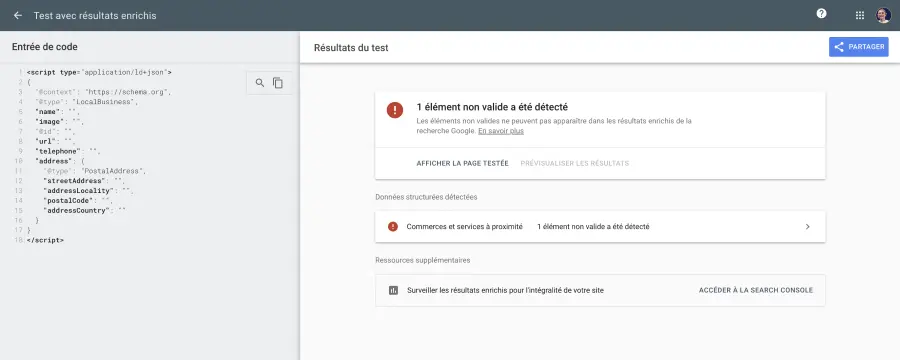Click PRÉVISUALISER LES RÉSULTATS
Viewport: 900px width, 360px height.
575,164
